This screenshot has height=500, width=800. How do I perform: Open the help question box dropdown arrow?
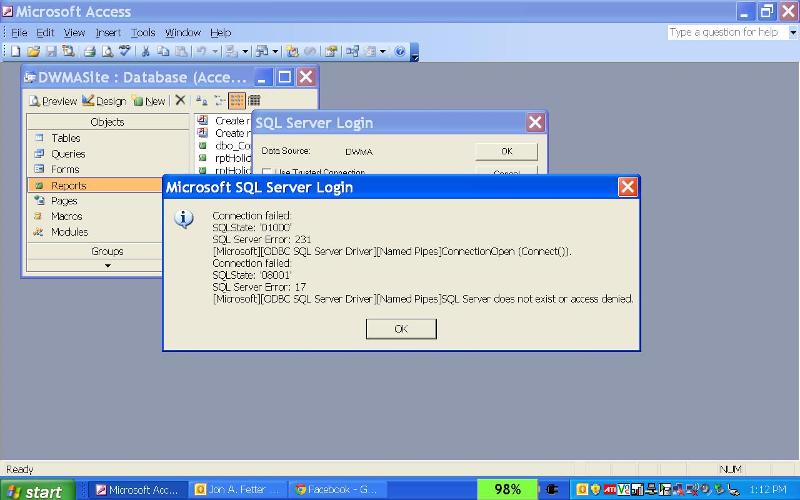click(x=793, y=32)
